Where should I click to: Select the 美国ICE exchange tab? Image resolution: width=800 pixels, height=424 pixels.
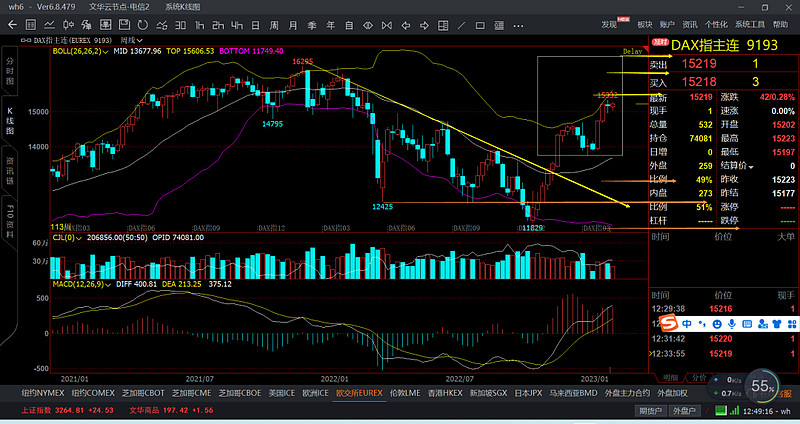(x=282, y=393)
